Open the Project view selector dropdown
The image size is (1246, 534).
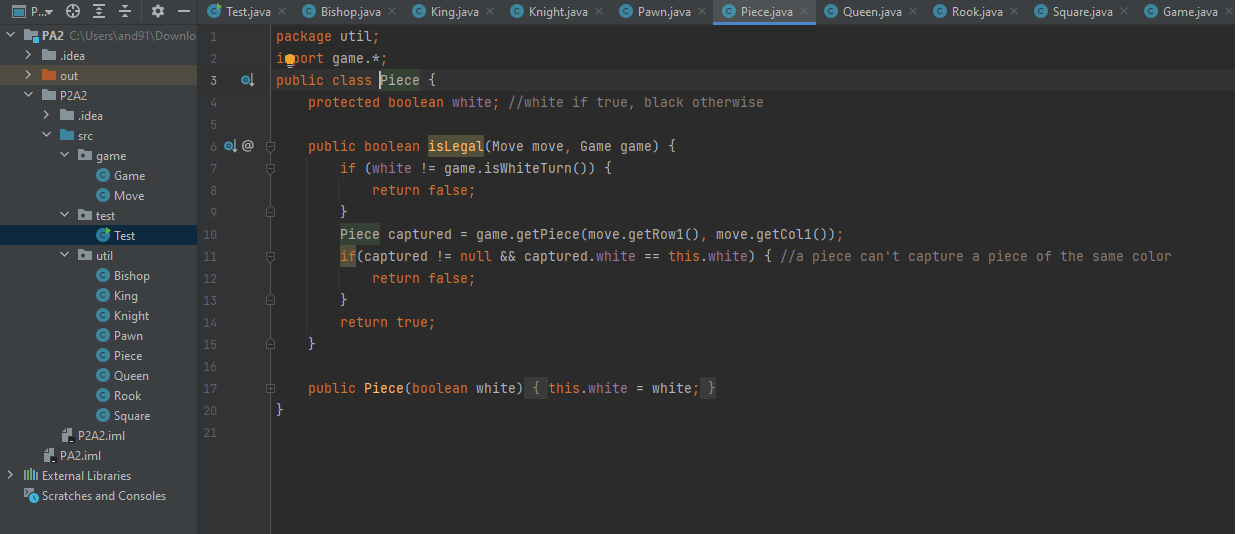tap(34, 12)
